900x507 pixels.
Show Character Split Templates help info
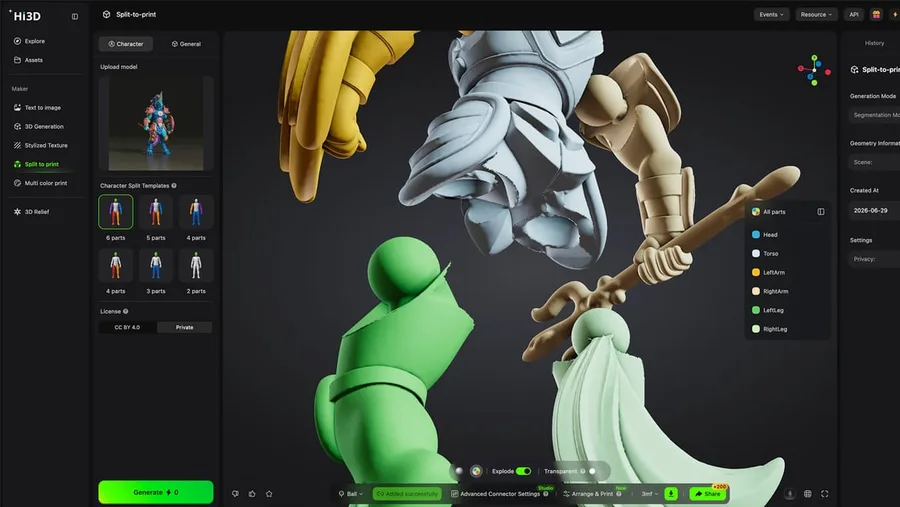click(174, 185)
